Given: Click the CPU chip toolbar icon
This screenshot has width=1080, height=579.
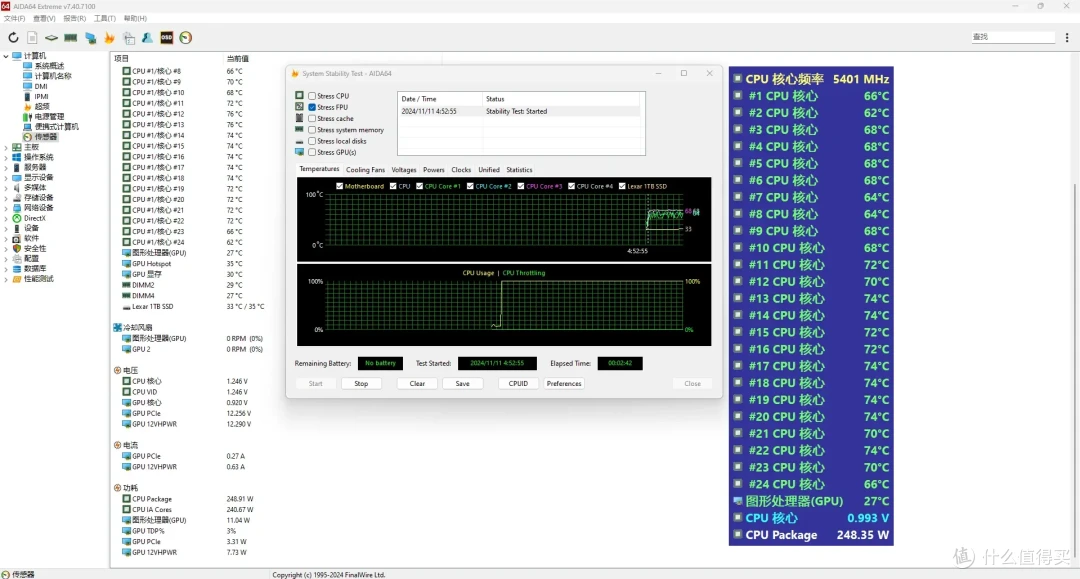Looking at the screenshot, I should click(51, 38).
